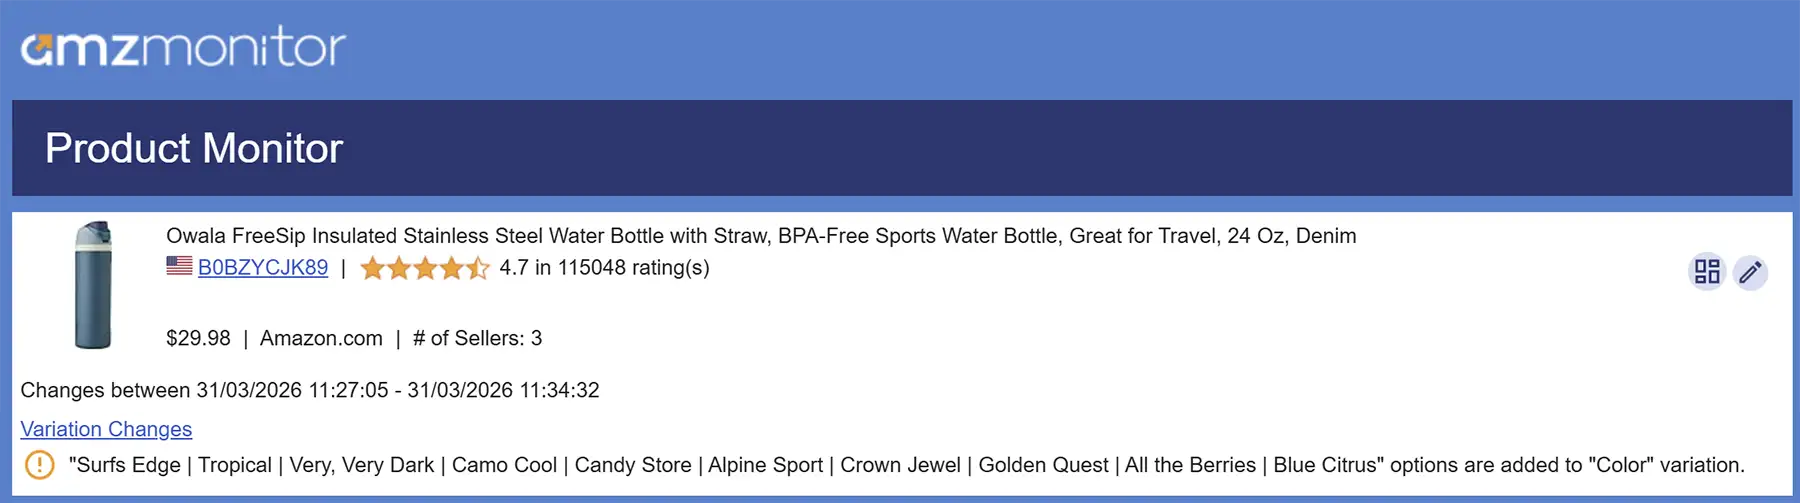
Task: Click the $29.98 price
Action: pos(198,338)
